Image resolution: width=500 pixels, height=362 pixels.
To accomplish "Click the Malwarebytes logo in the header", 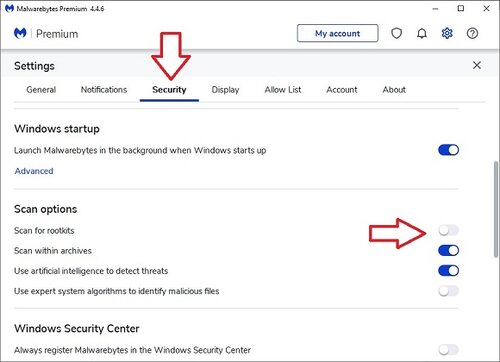I will click(20, 33).
